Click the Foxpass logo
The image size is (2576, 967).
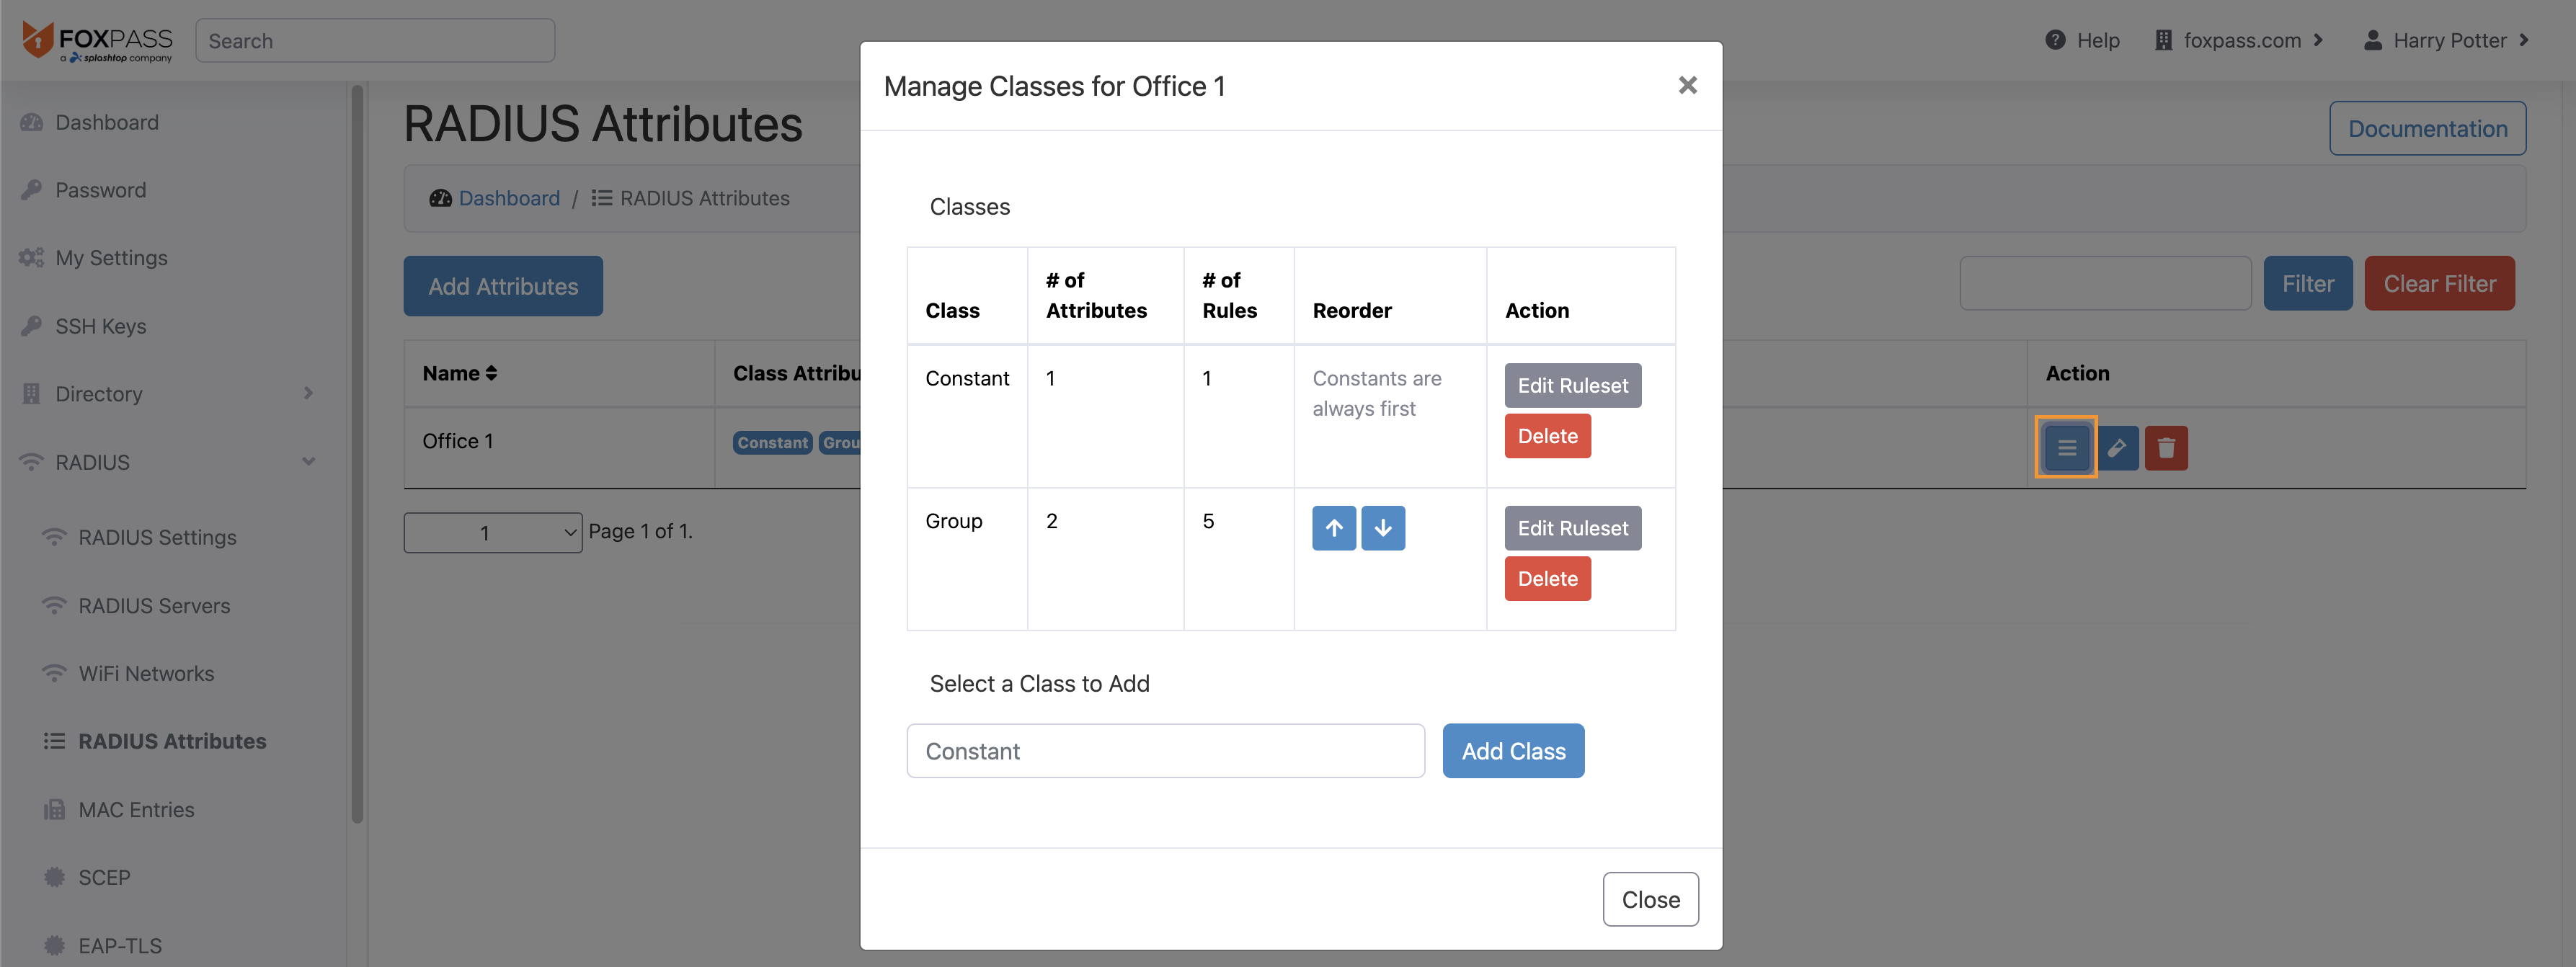[97, 41]
